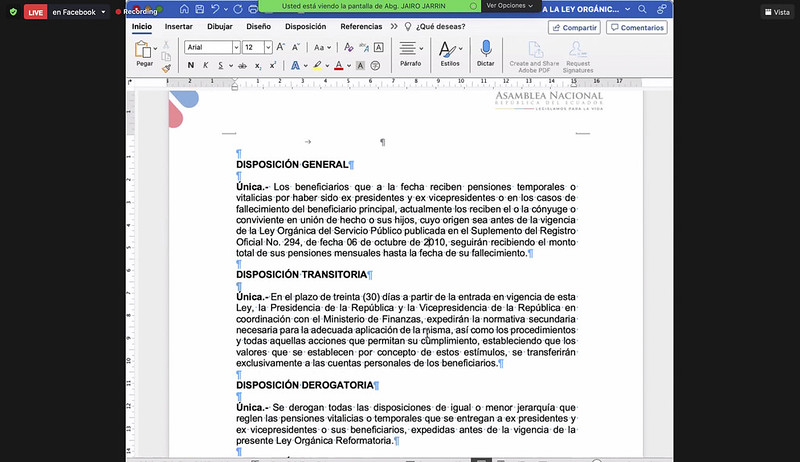Open the font color picker arrow

click(349, 66)
